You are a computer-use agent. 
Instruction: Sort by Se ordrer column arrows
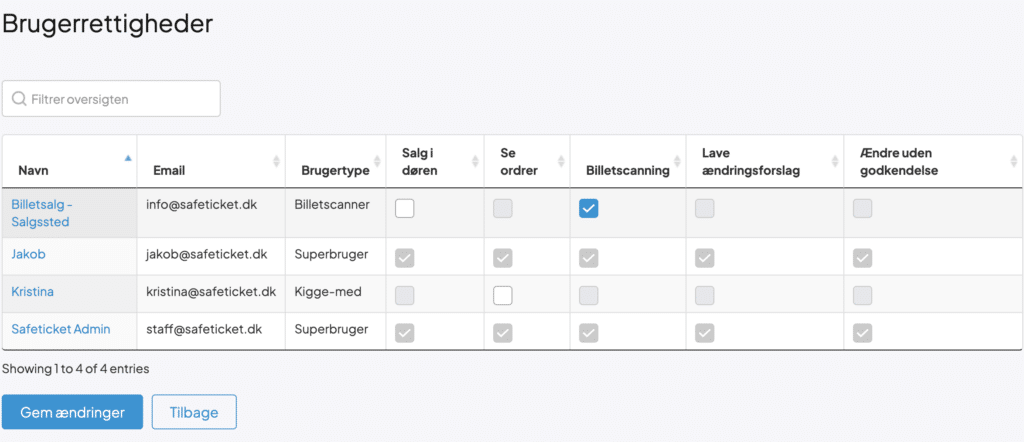click(559, 161)
